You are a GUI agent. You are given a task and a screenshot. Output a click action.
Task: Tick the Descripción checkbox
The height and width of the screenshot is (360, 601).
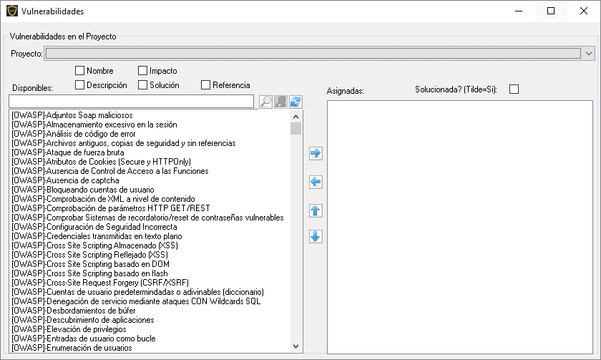tap(80, 85)
